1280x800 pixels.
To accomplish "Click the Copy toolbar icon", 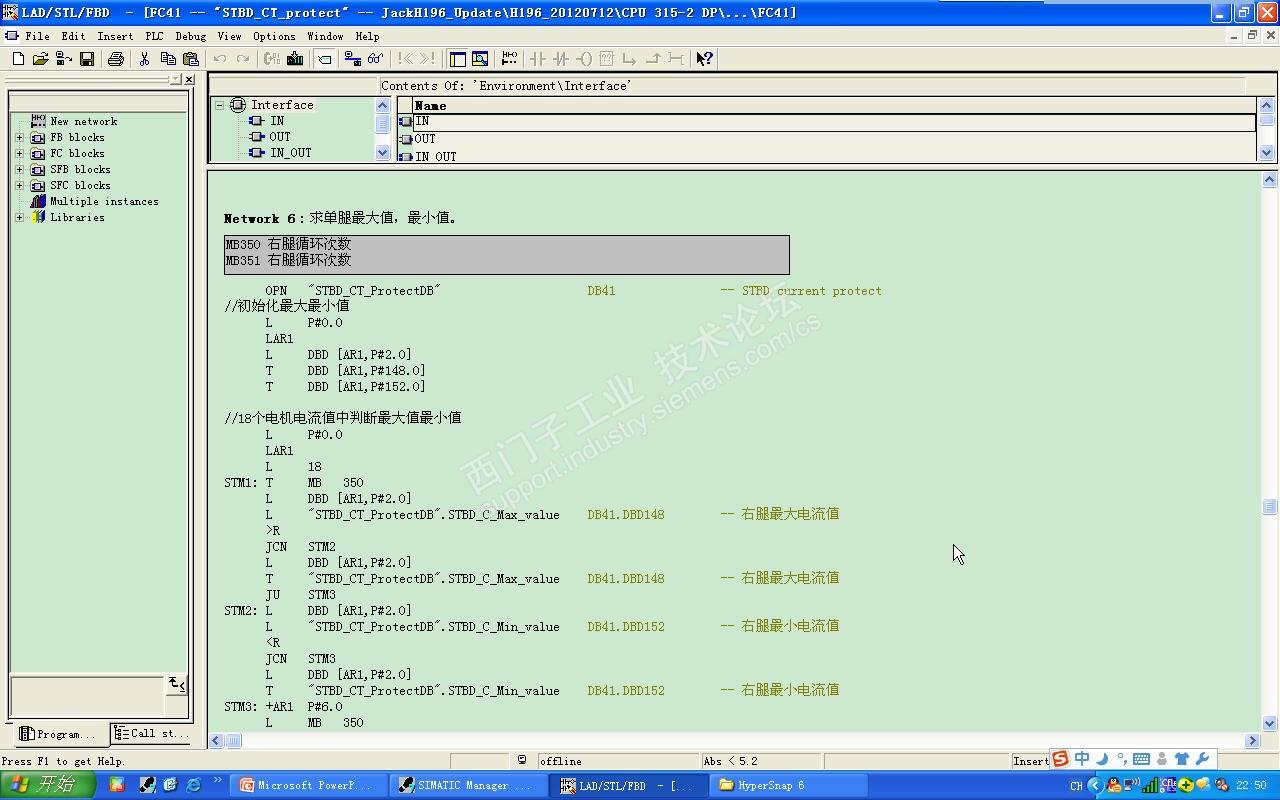I will coord(168,59).
